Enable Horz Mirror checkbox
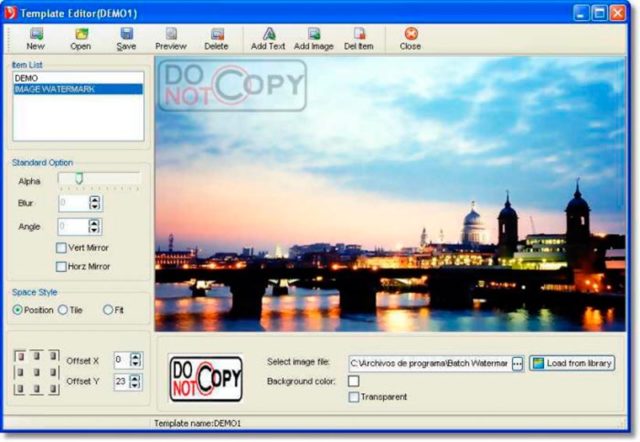The image size is (640, 442). pos(61,267)
